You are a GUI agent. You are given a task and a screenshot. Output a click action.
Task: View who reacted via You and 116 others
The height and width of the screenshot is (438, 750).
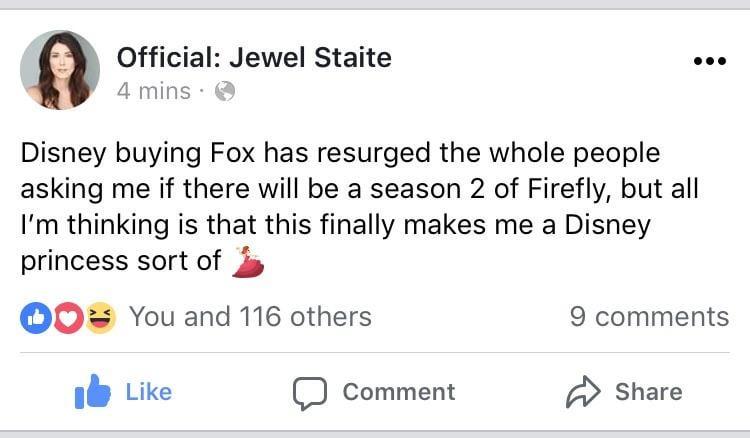tap(250, 317)
